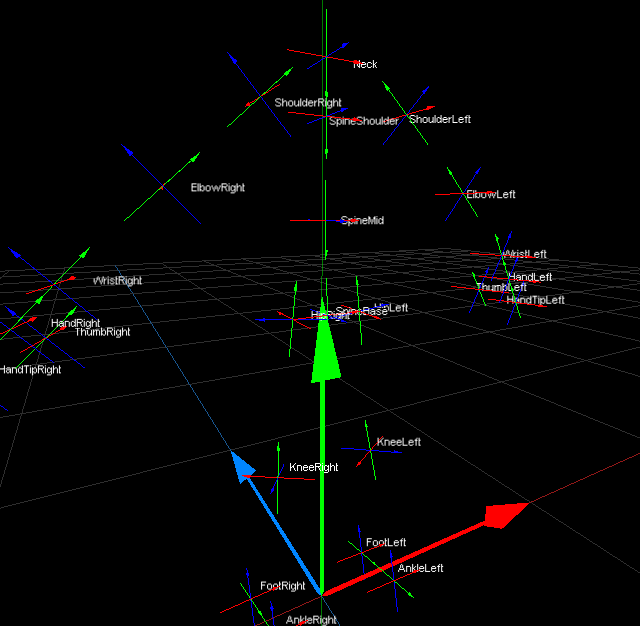Select the ShoulderLeft joint label
The height and width of the screenshot is (626, 640).
coord(439,120)
